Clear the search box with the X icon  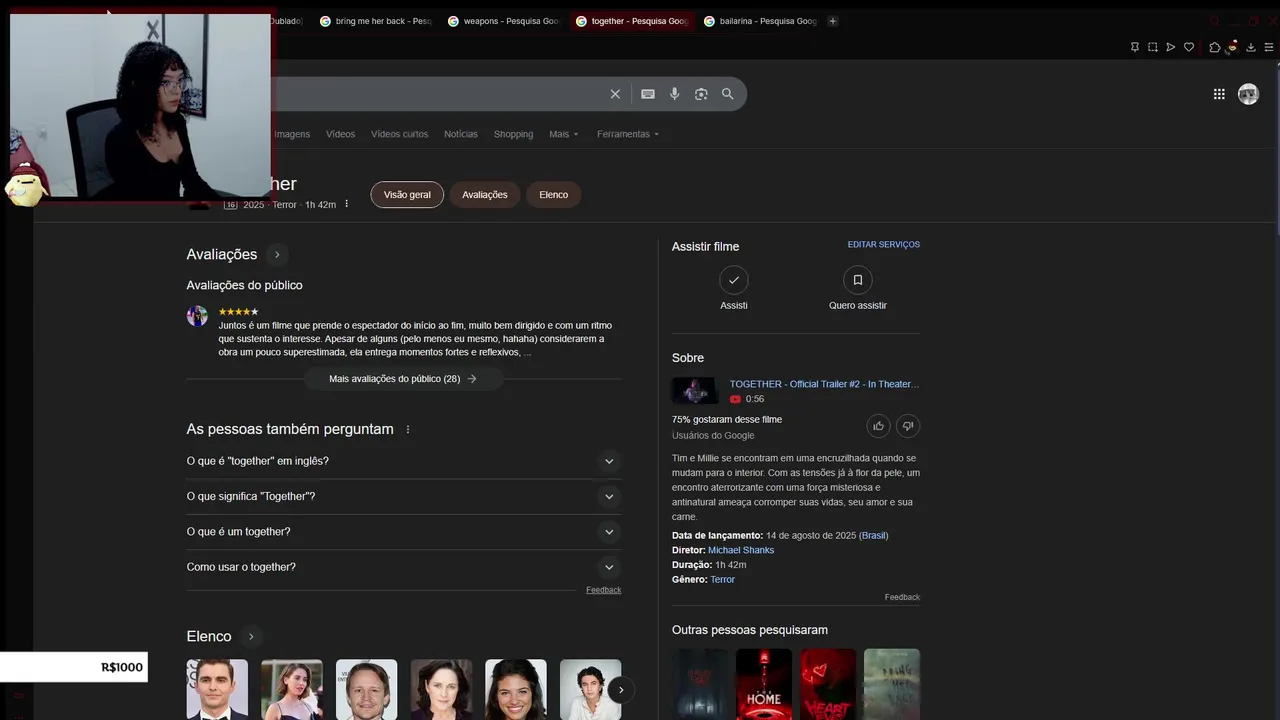615,94
